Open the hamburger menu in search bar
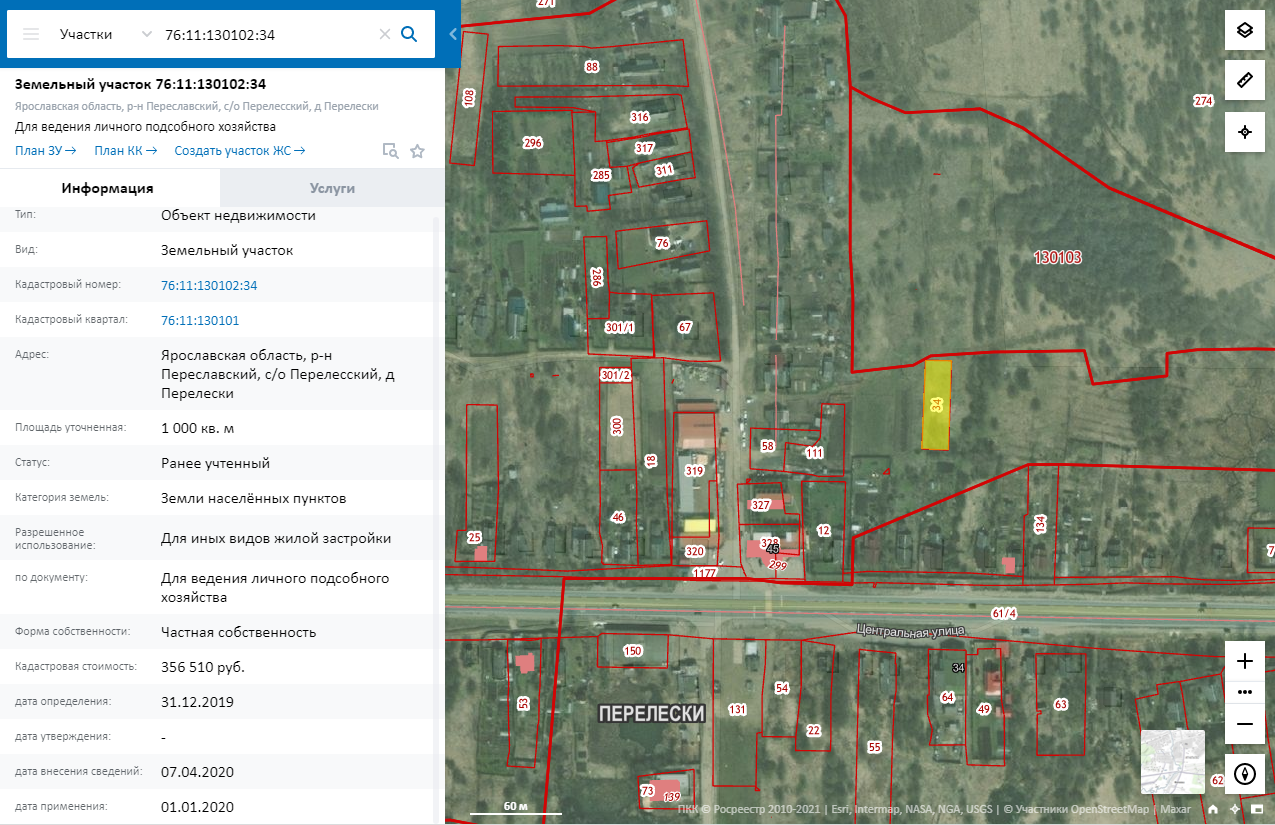The height and width of the screenshot is (825, 1275). tap(31, 34)
